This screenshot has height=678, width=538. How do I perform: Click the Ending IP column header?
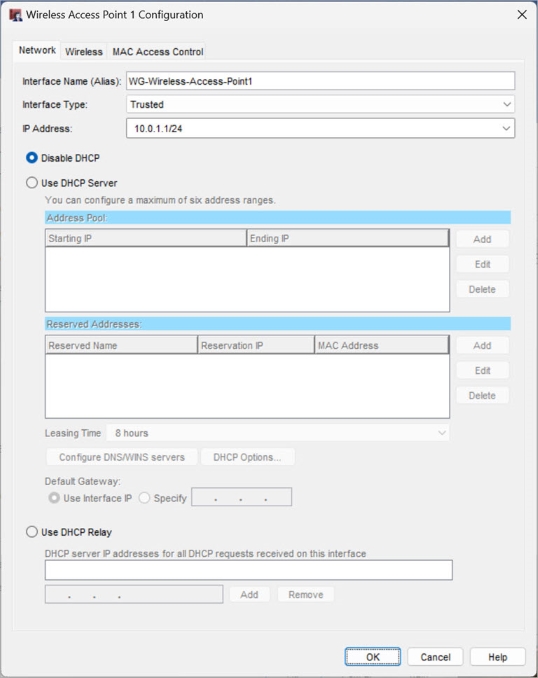(x=347, y=238)
